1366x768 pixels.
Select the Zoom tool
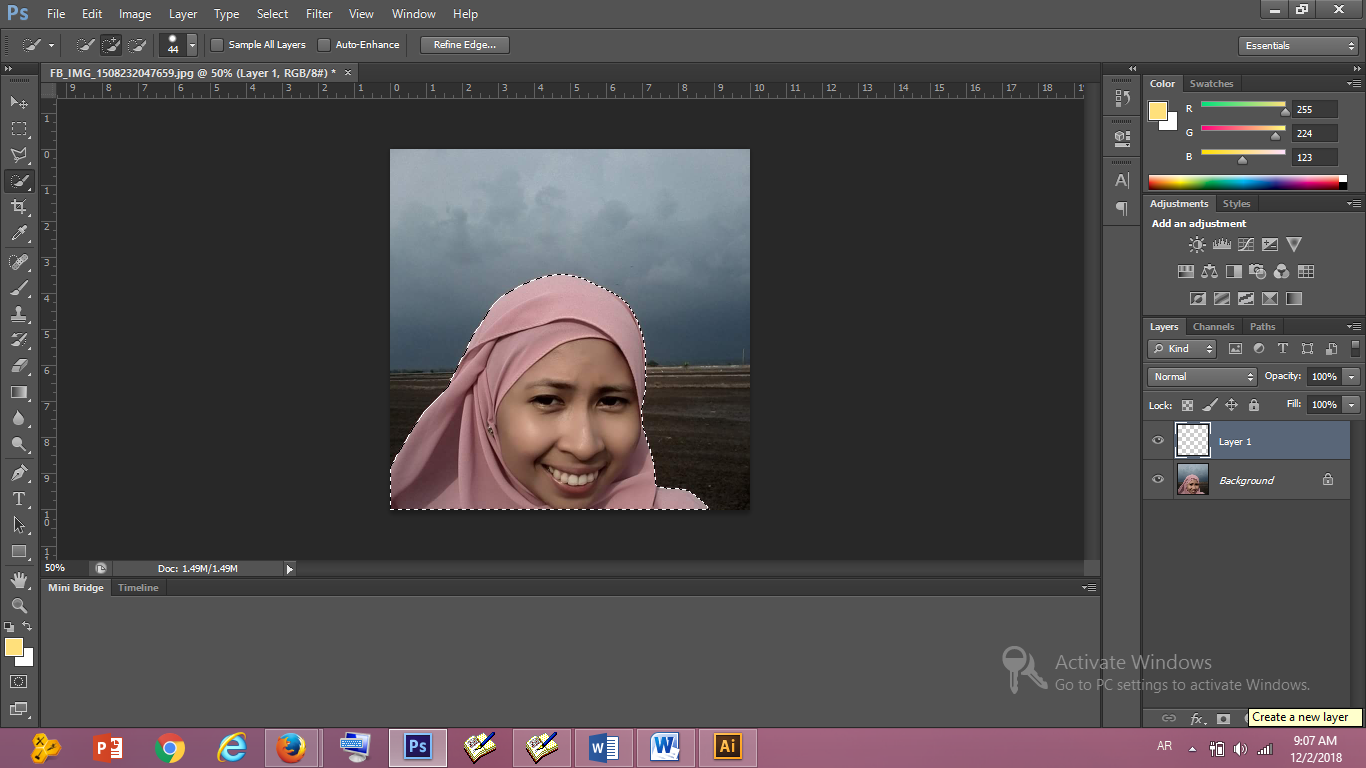pyautogui.click(x=19, y=604)
